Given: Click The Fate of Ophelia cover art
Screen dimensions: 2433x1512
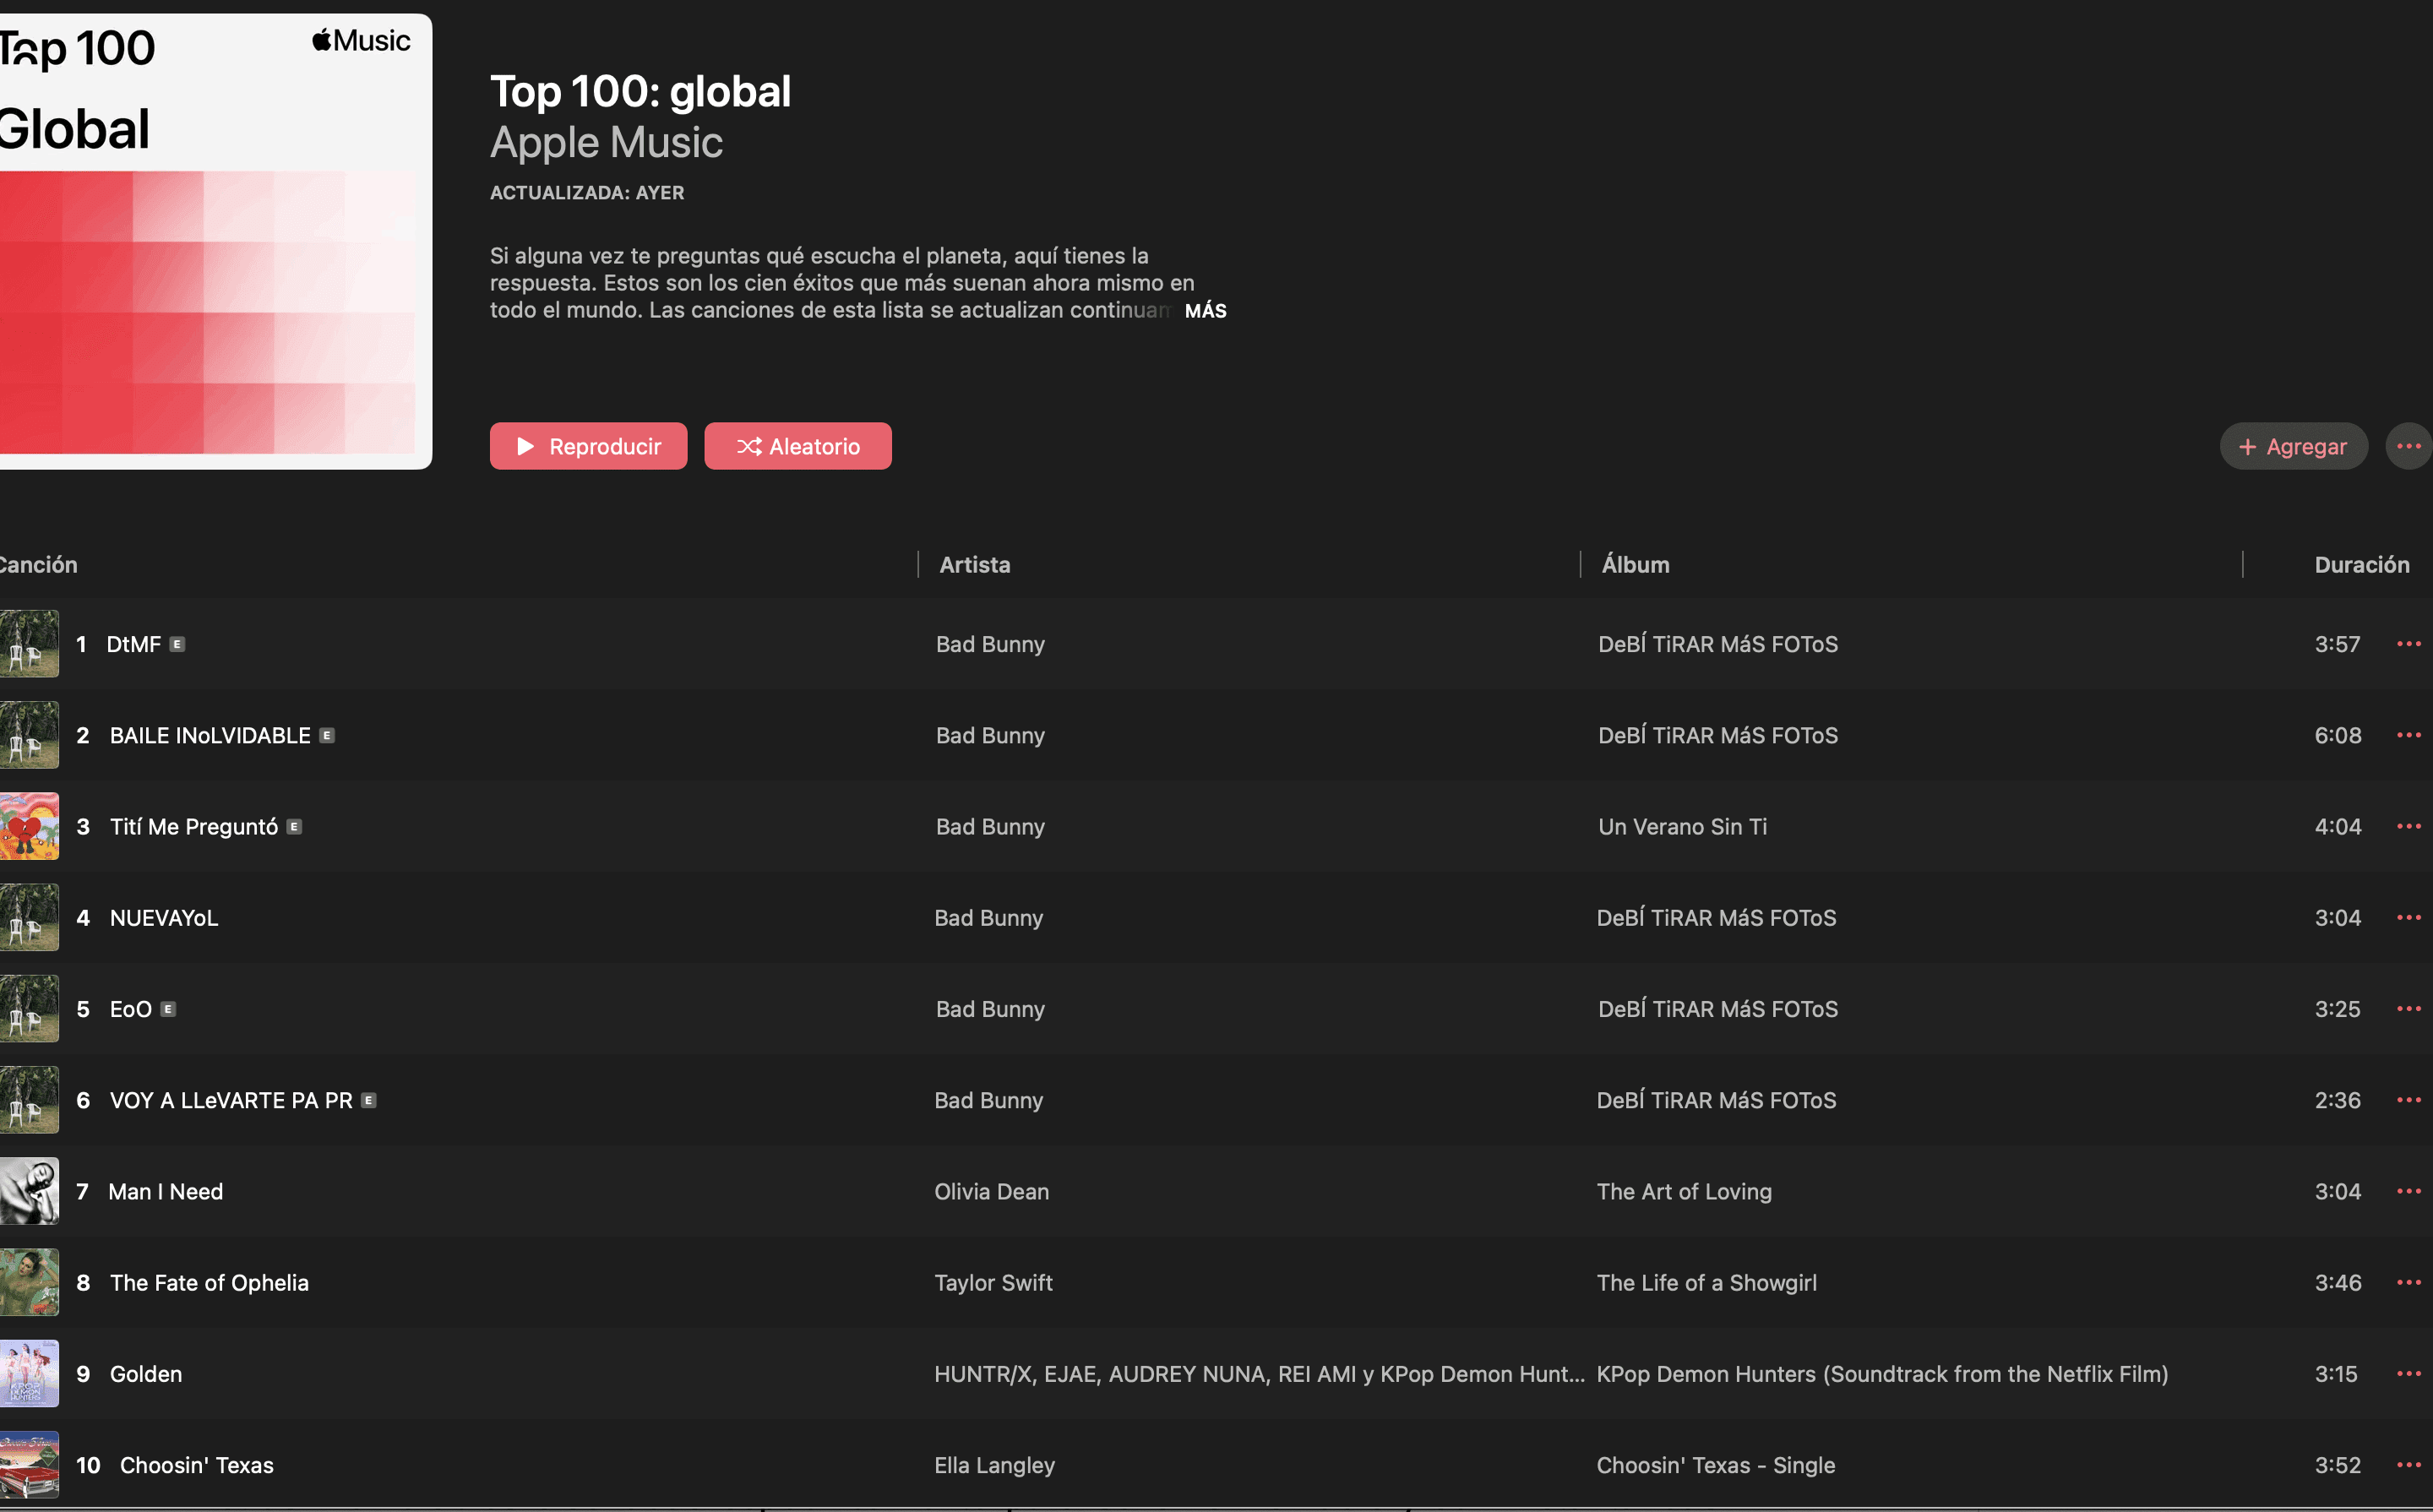Looking at the screenshot, I should pyautogui.click(x=29, y=1283).
